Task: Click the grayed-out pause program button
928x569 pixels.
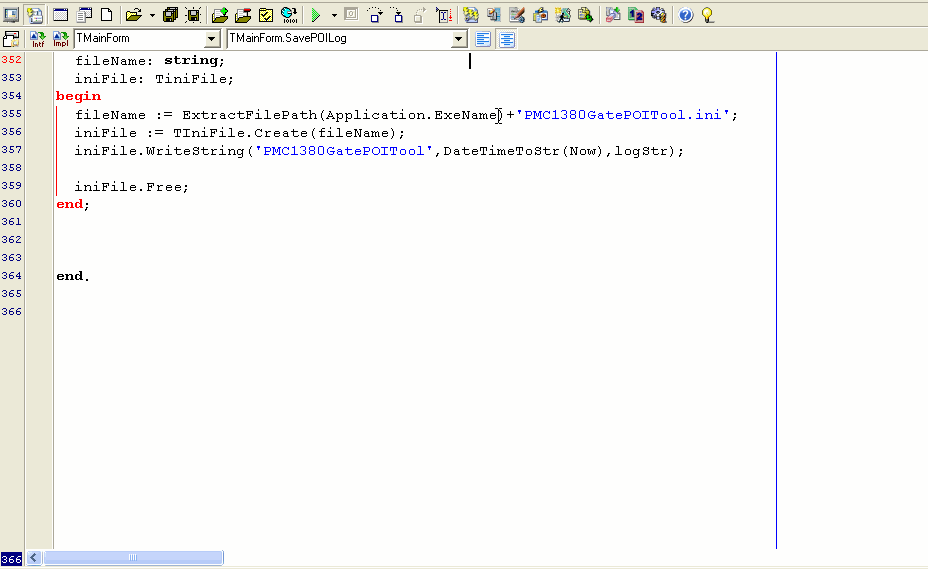Action: point(351,14)
